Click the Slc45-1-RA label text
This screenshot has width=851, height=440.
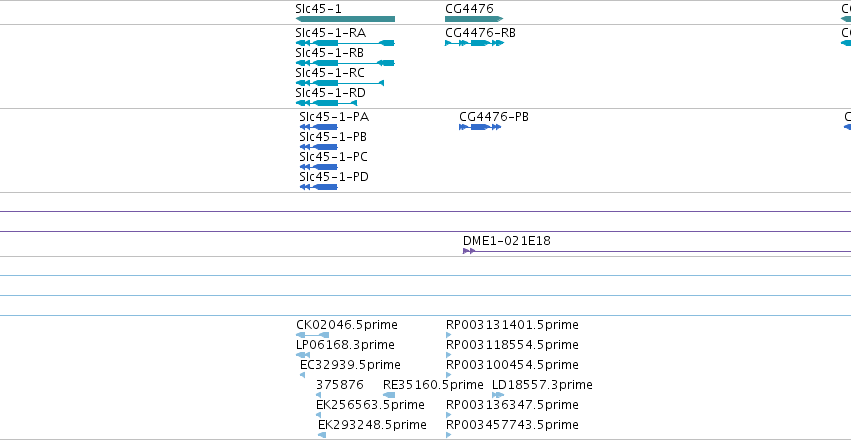(331, 33)
